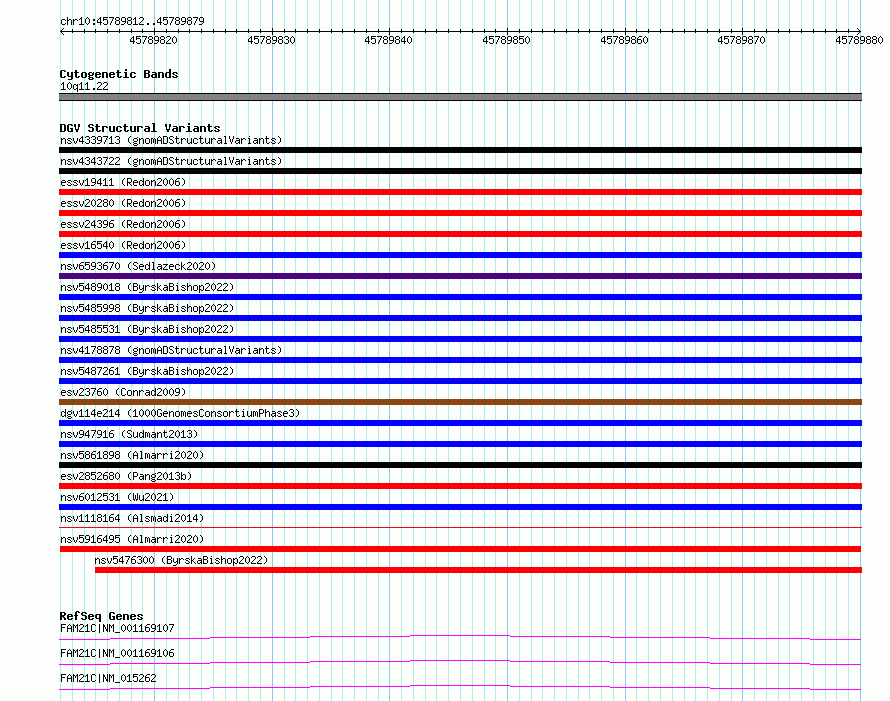The width and height of the screenshot is (890, 701).
Task: Click the red bar under nsv5476300
Action: [x=478, y=570]
